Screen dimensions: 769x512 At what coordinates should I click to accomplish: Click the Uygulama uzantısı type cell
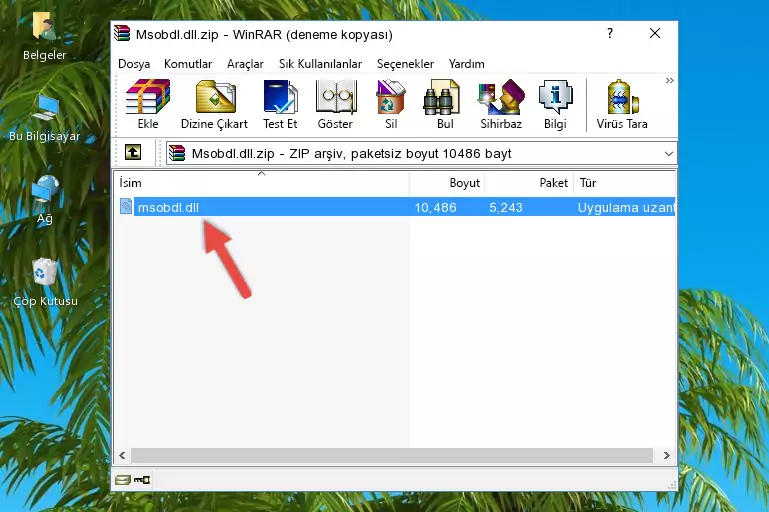(626, 207)
